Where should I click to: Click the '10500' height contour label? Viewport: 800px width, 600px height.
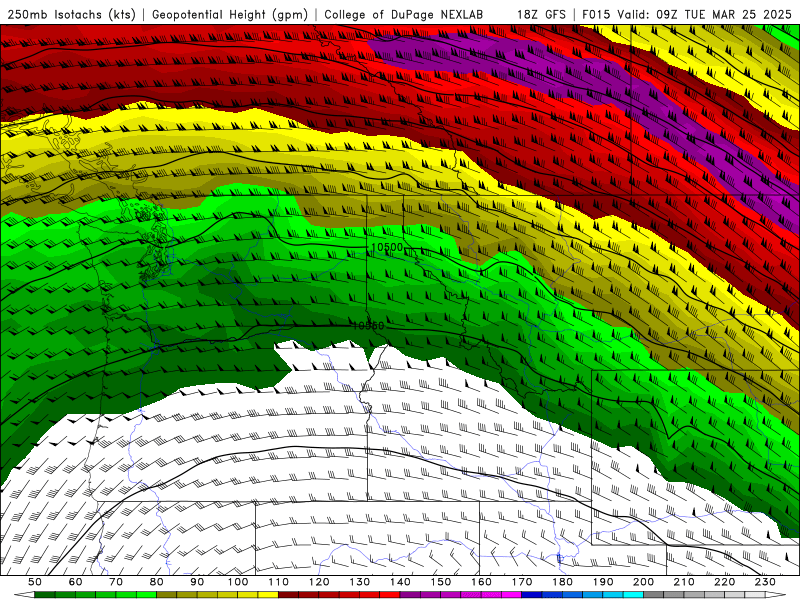(387, 247)
